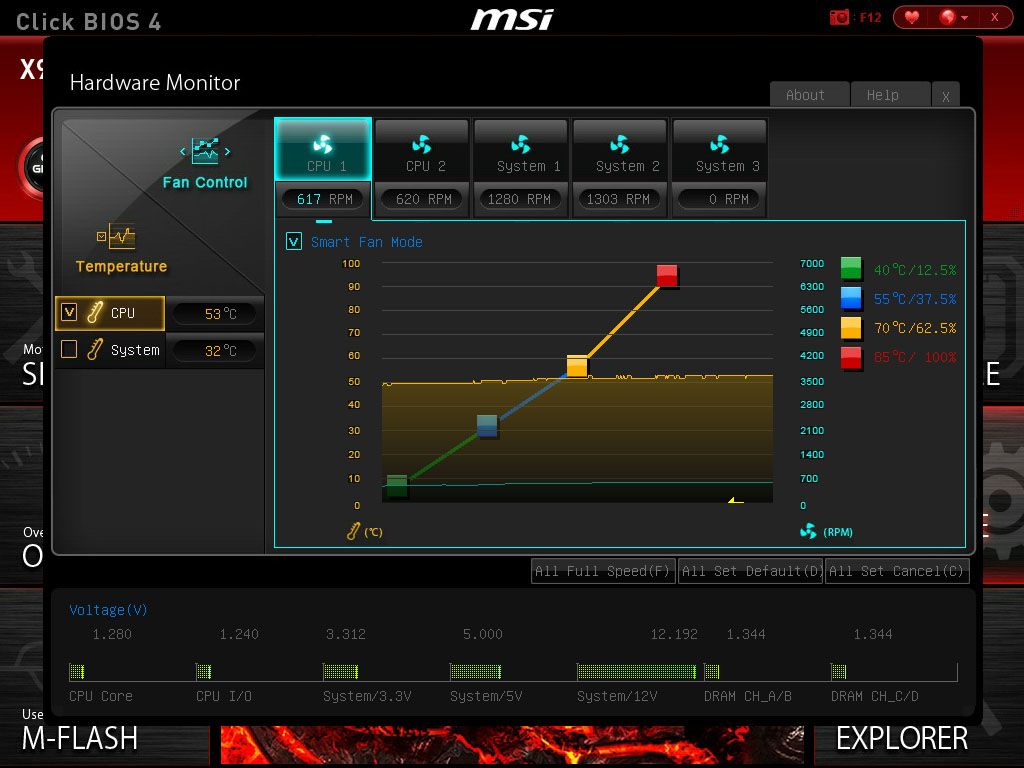The image size is (1024, 768).
Task: Click the yellow fan curve point
Action: tap(577, 366)
